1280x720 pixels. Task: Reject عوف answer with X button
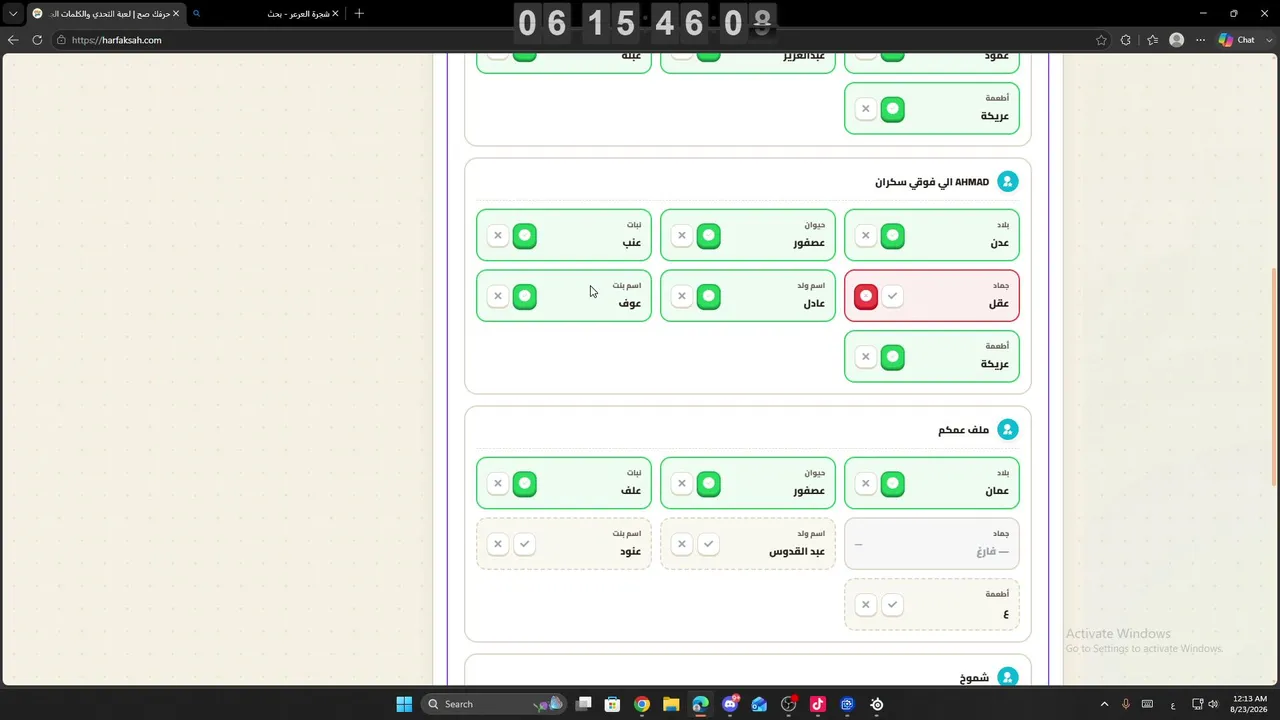coord(498,297)
